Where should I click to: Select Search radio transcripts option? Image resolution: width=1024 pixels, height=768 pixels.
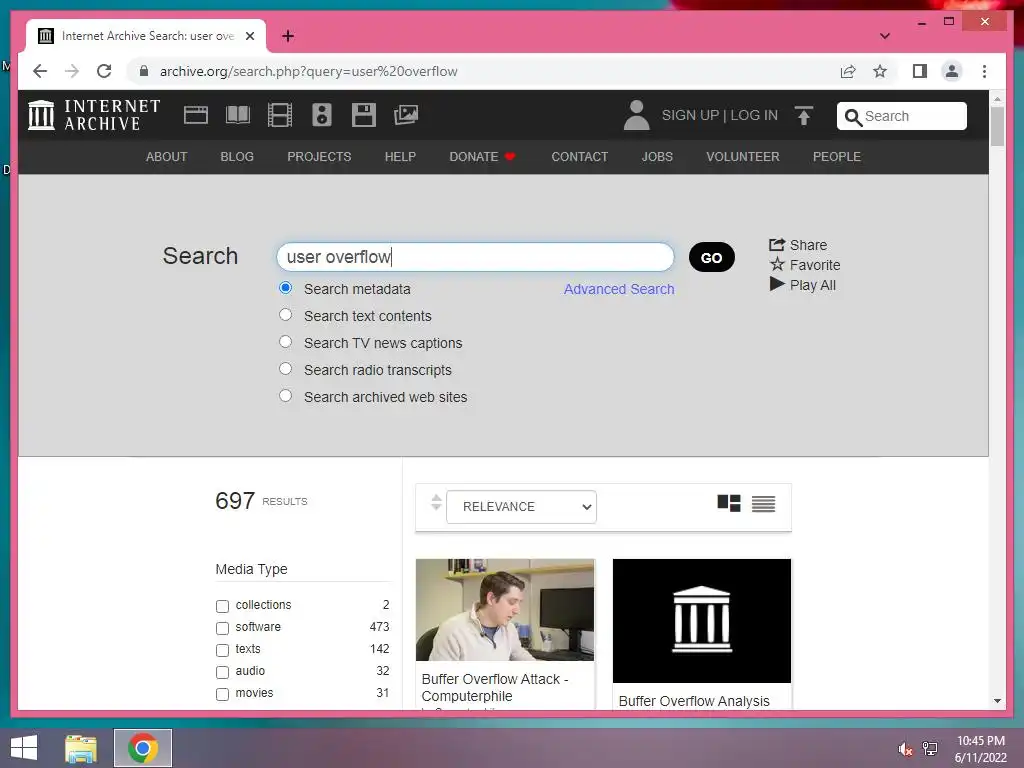pos(285,368)
